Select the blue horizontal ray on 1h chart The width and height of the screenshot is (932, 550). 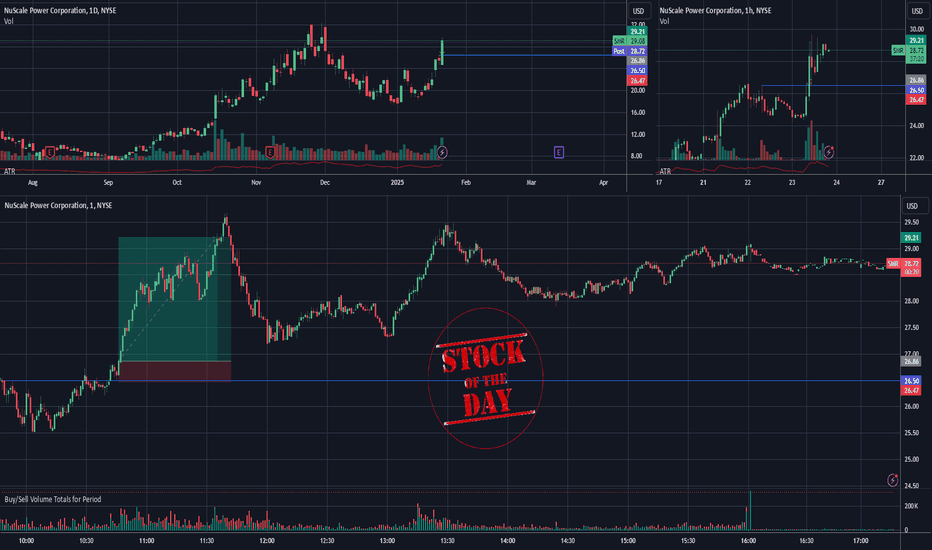pos(833,86)
